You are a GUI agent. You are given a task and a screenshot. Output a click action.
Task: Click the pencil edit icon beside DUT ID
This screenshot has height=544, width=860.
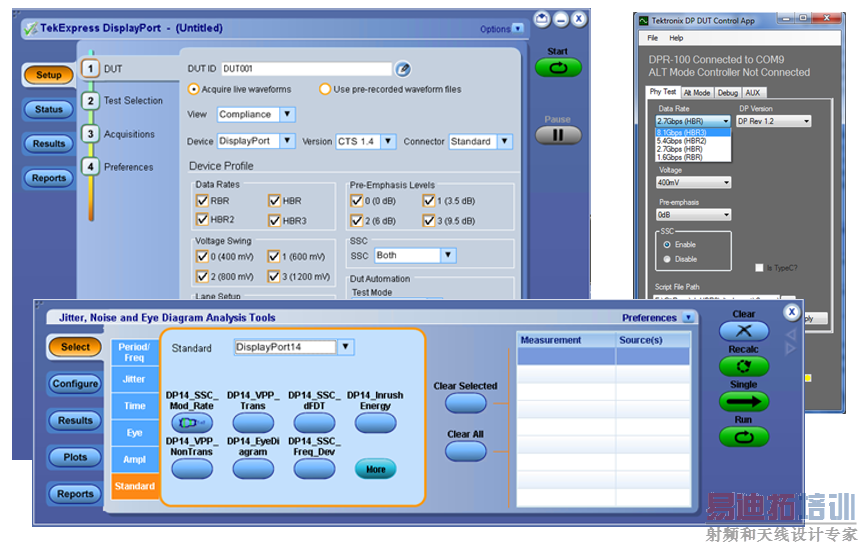[x=403, y=69]
